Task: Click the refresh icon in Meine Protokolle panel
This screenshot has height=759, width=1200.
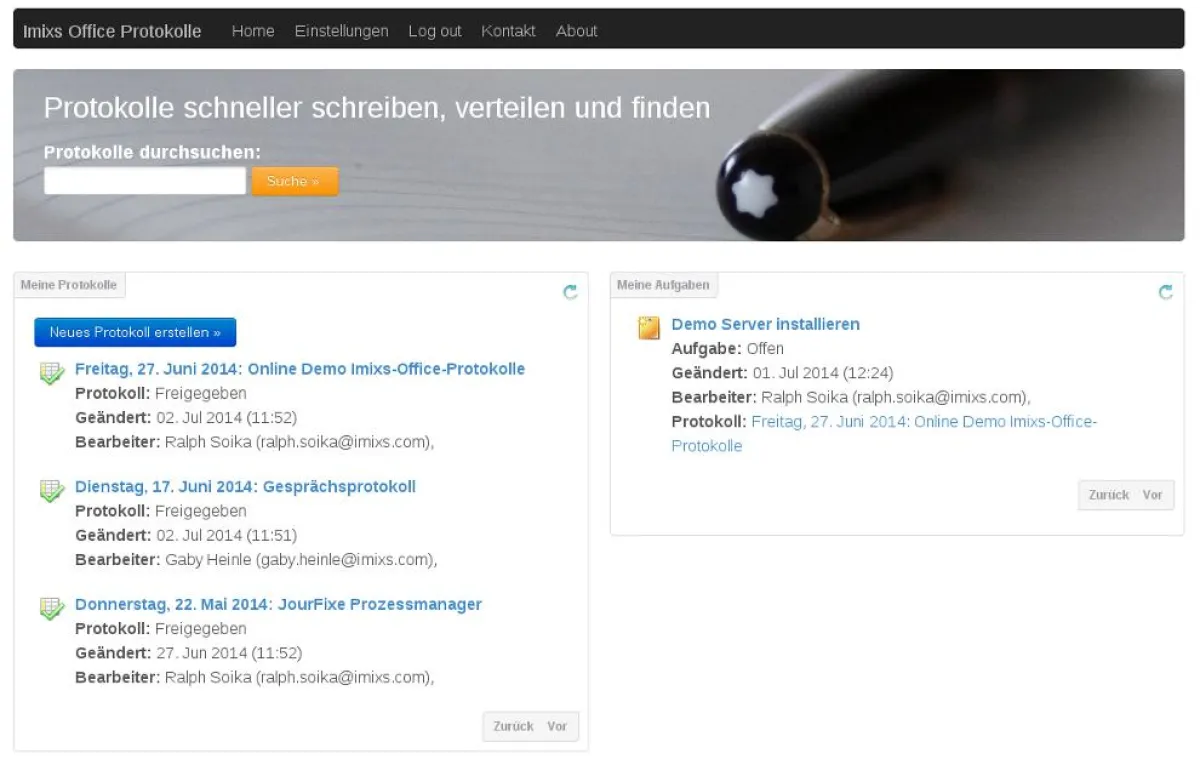Action: [x=570, y=292]
